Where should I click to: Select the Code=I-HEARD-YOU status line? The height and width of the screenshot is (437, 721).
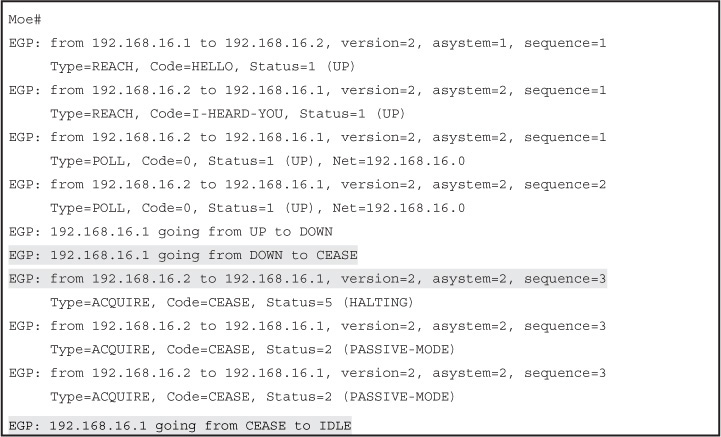(228, 114)
